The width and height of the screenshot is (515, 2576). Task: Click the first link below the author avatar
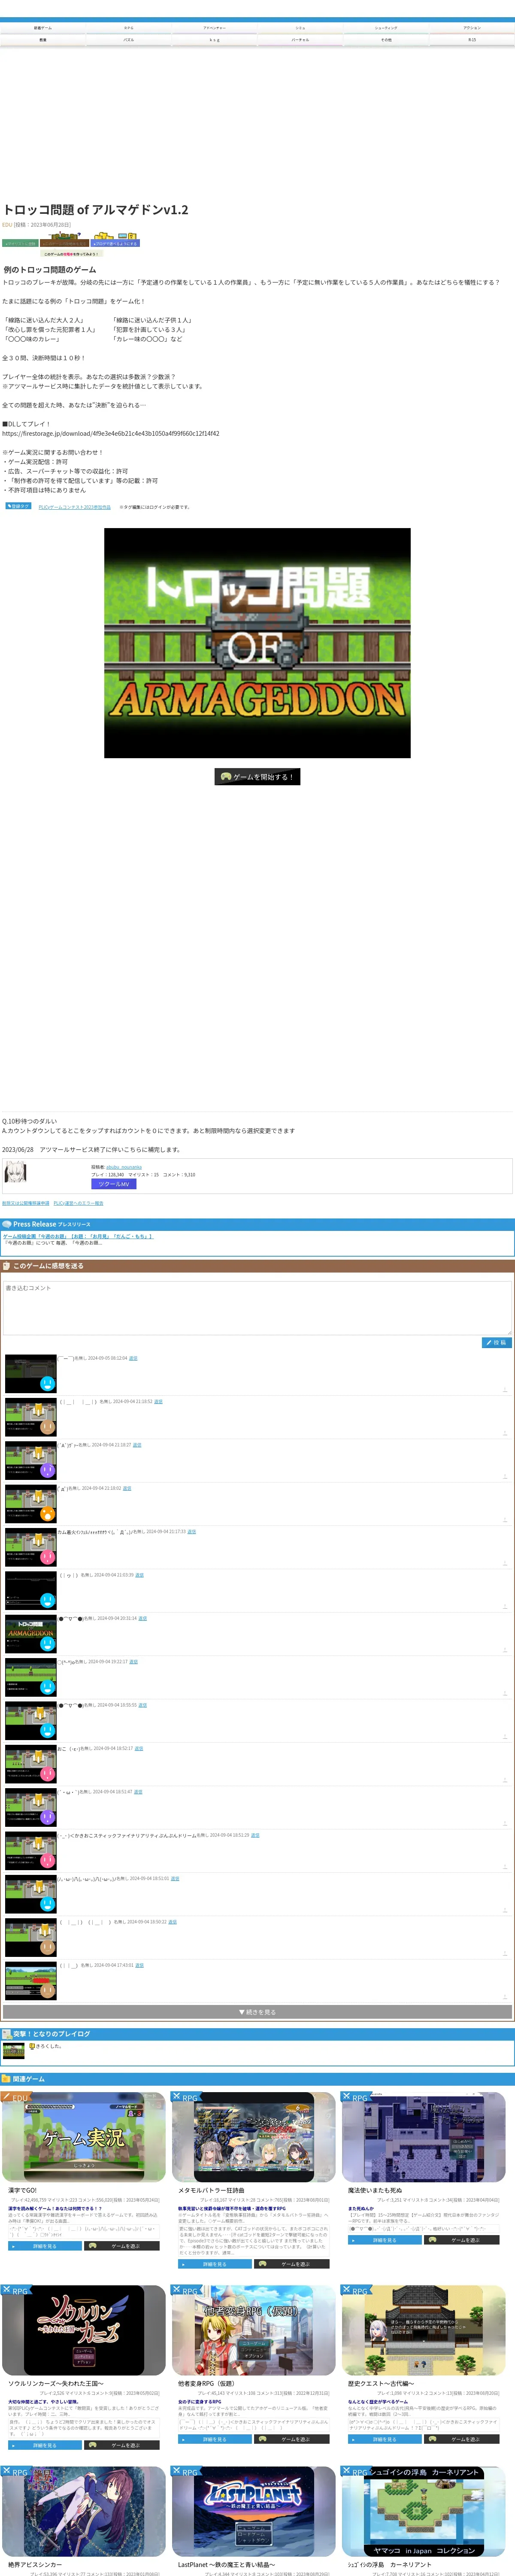[26, 1203]
